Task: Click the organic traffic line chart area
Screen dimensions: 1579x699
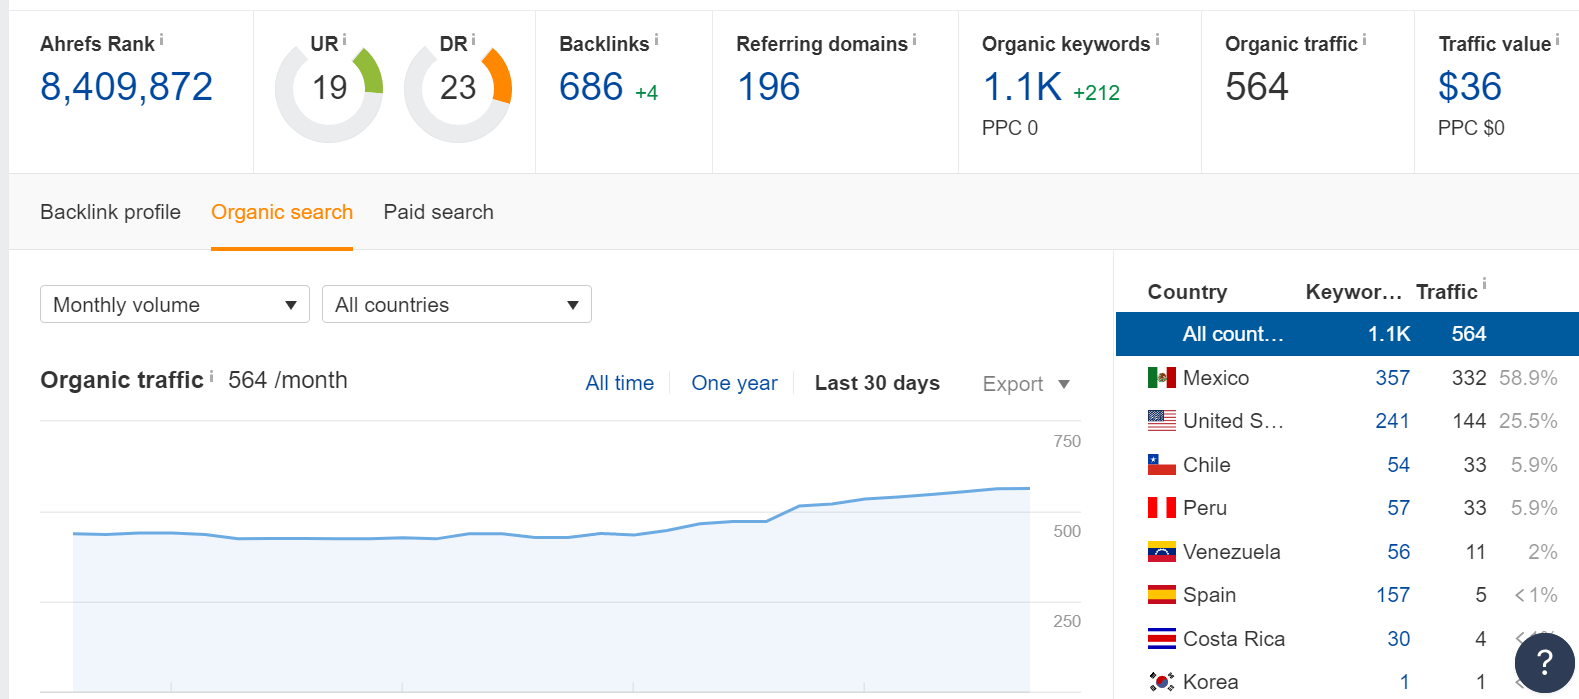Action: point(551,590)
